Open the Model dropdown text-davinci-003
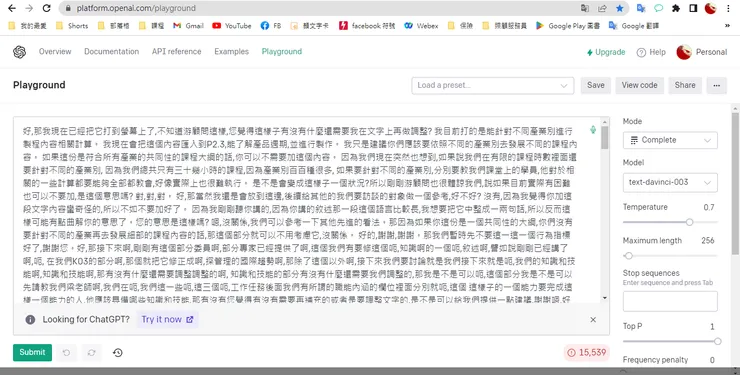This screenshot has width=740, height=375. tap(670, 182)
